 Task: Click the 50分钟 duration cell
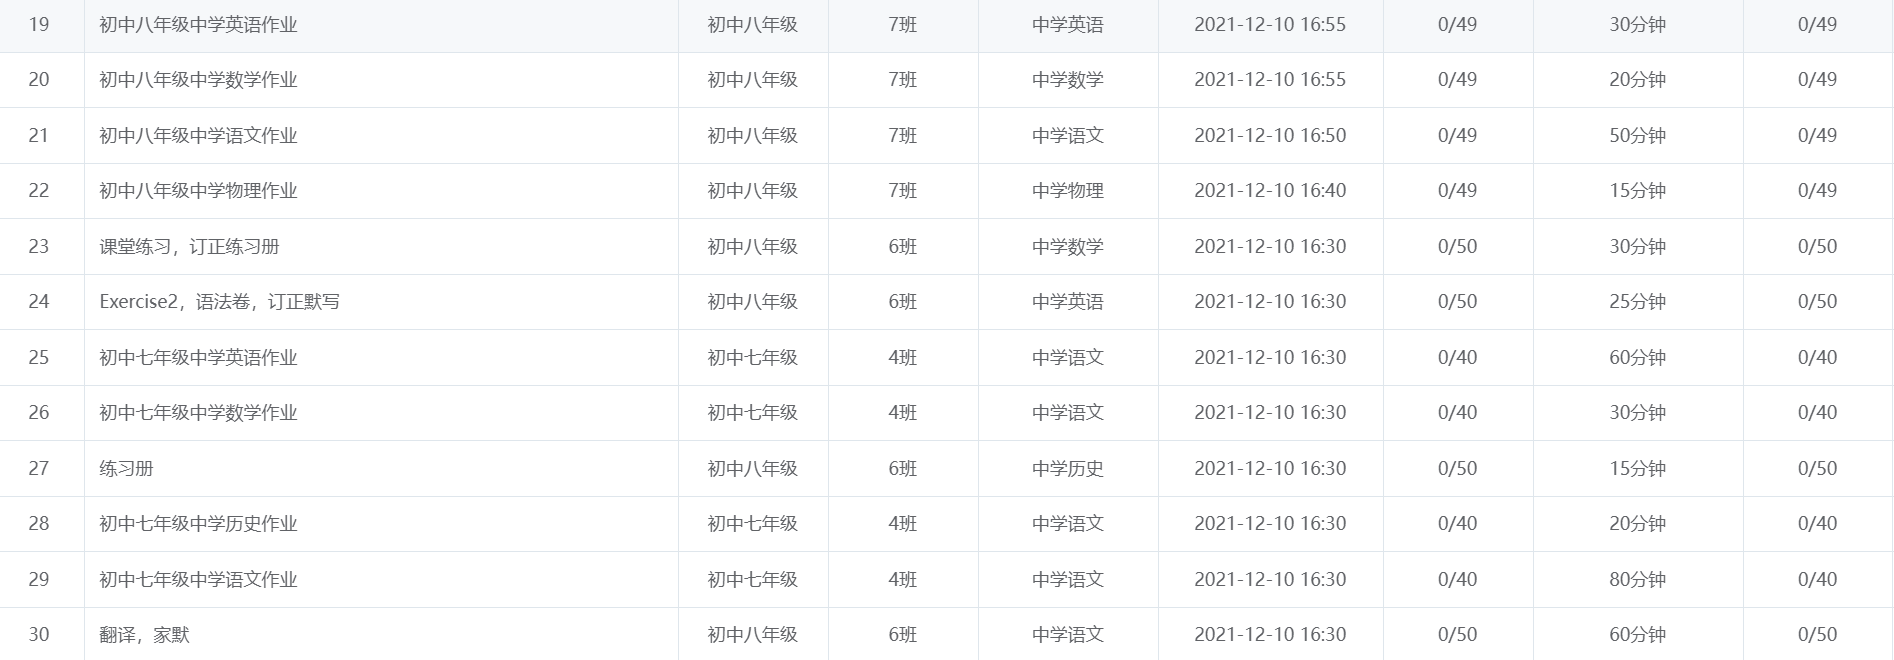[1637, 136]
